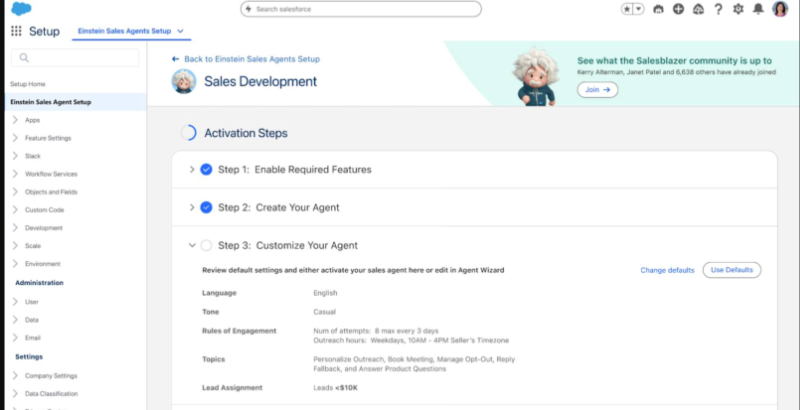Screen dimensions: 800x410
Task: Toggle the Step 2 completed checkmark
Action: pos(206,208)
